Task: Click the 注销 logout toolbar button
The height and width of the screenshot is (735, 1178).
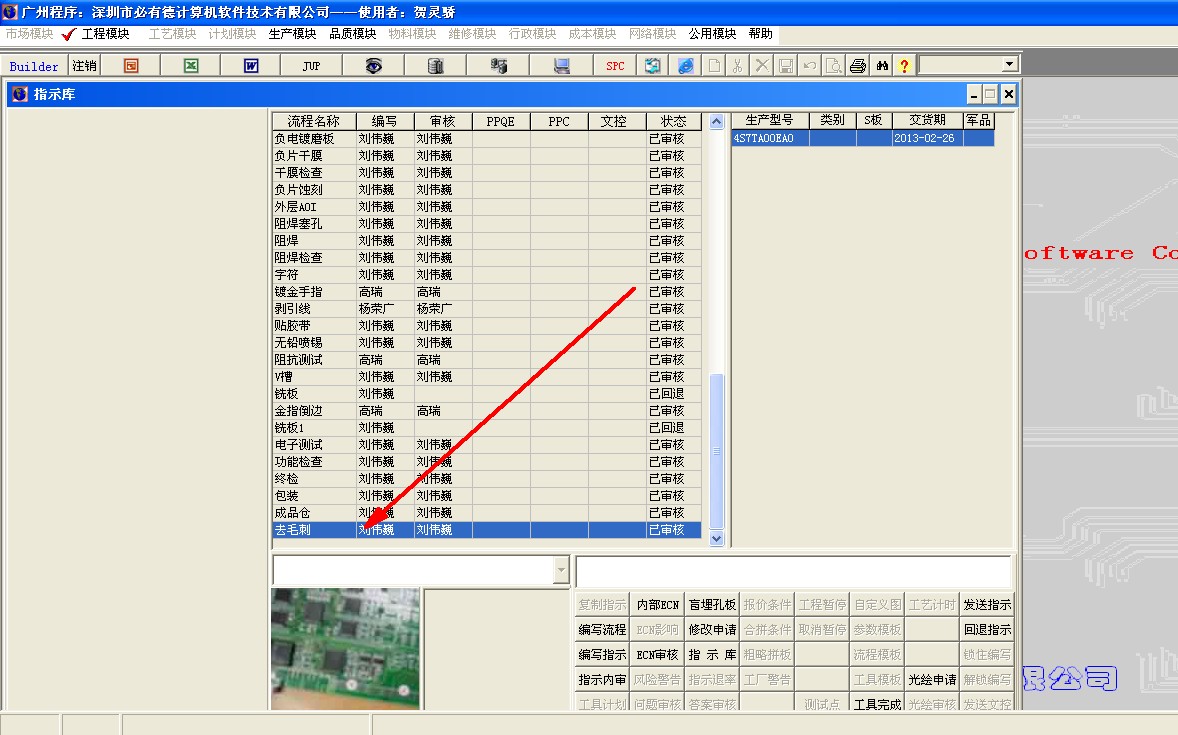Action: tap(84, 66)
